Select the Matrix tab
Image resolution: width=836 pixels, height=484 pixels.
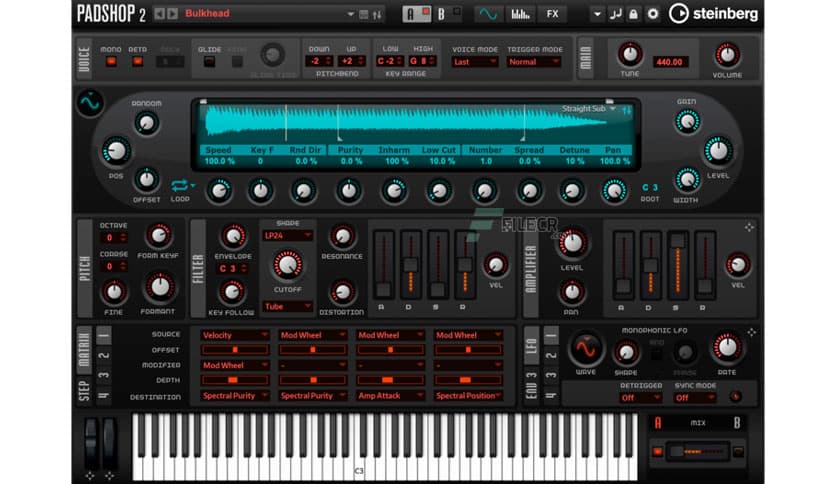[85, 349]
